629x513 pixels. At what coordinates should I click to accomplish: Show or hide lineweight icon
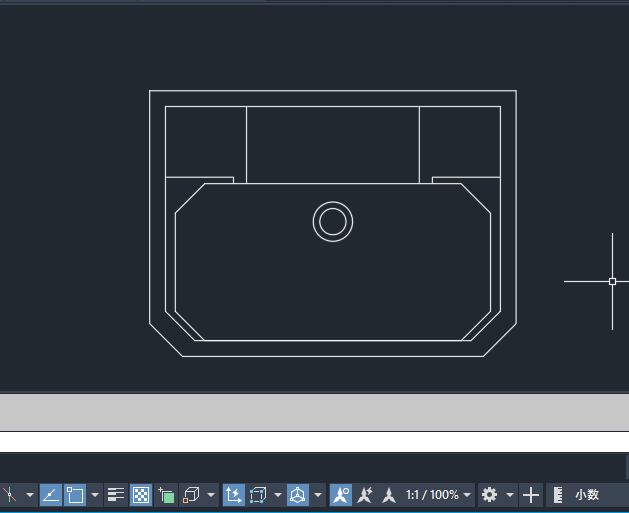tap(116, 495)
